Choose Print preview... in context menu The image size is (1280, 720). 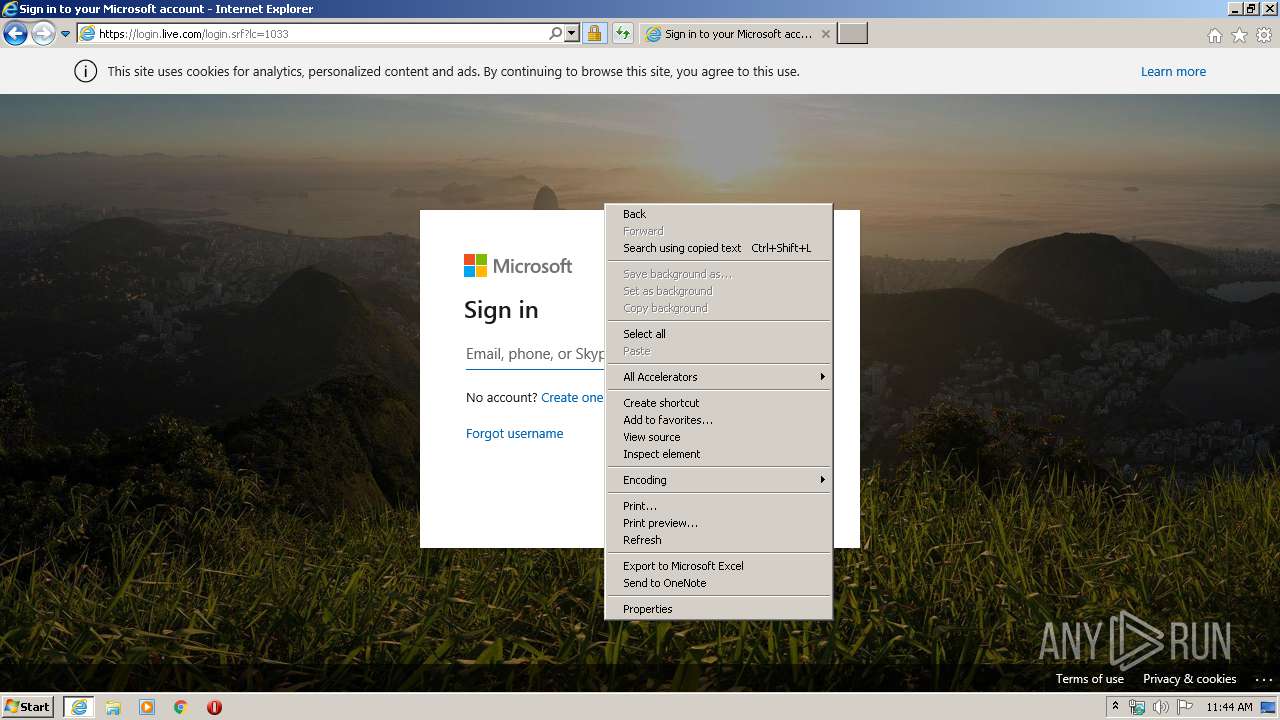pyautogui.click(x=719, y=523)
